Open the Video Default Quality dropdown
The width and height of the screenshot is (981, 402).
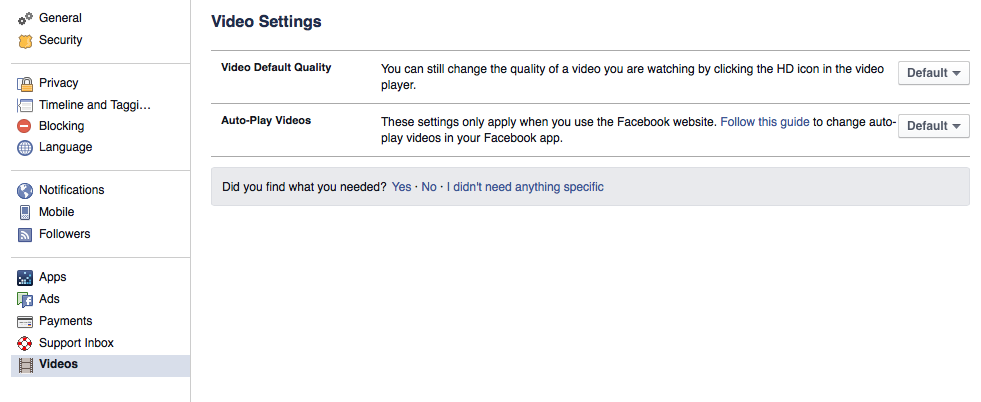933,73
